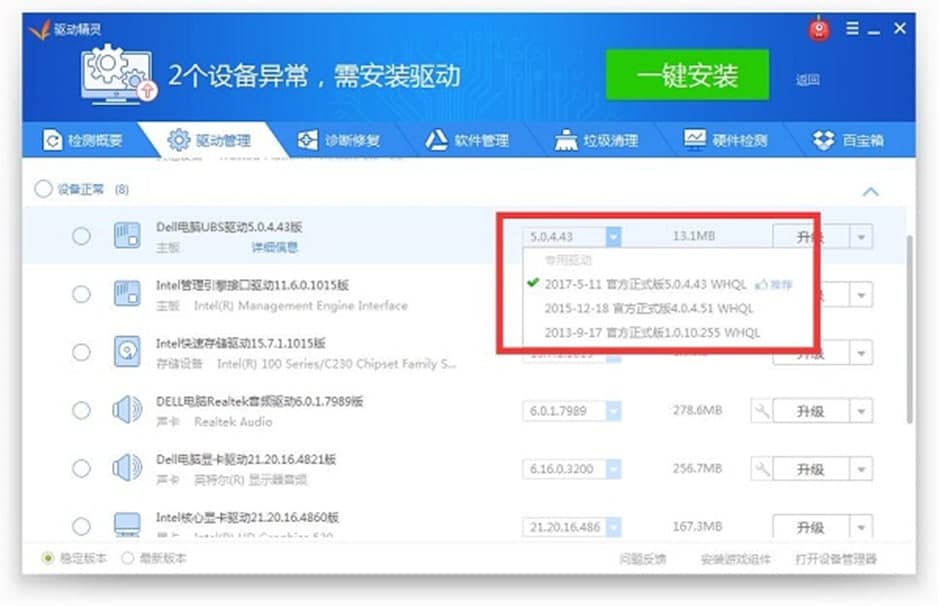
Task: Switch to the 百宝箱 tab
Action: click(x=848, y=141)
